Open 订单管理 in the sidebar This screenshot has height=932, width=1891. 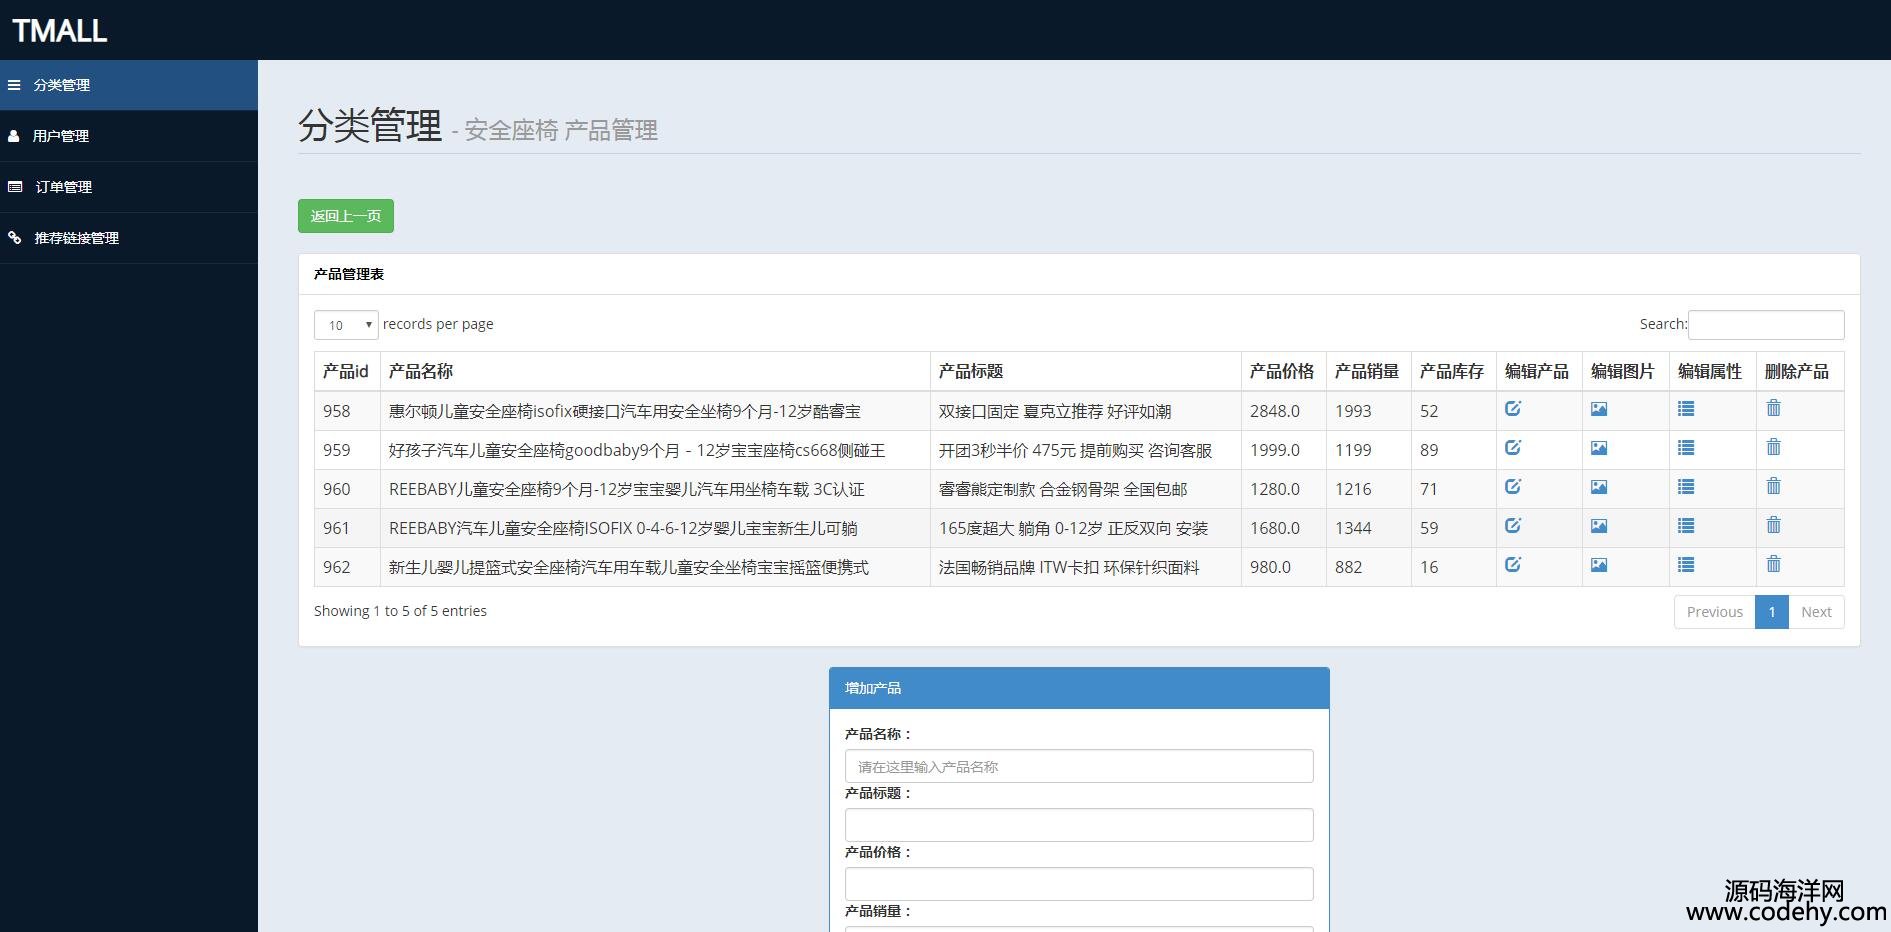click(64, 187)
